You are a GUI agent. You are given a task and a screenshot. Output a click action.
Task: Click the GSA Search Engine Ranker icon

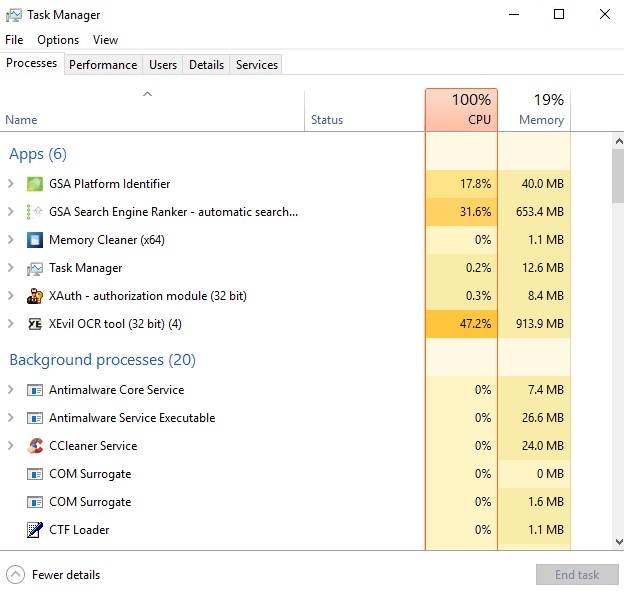(35, 212)
